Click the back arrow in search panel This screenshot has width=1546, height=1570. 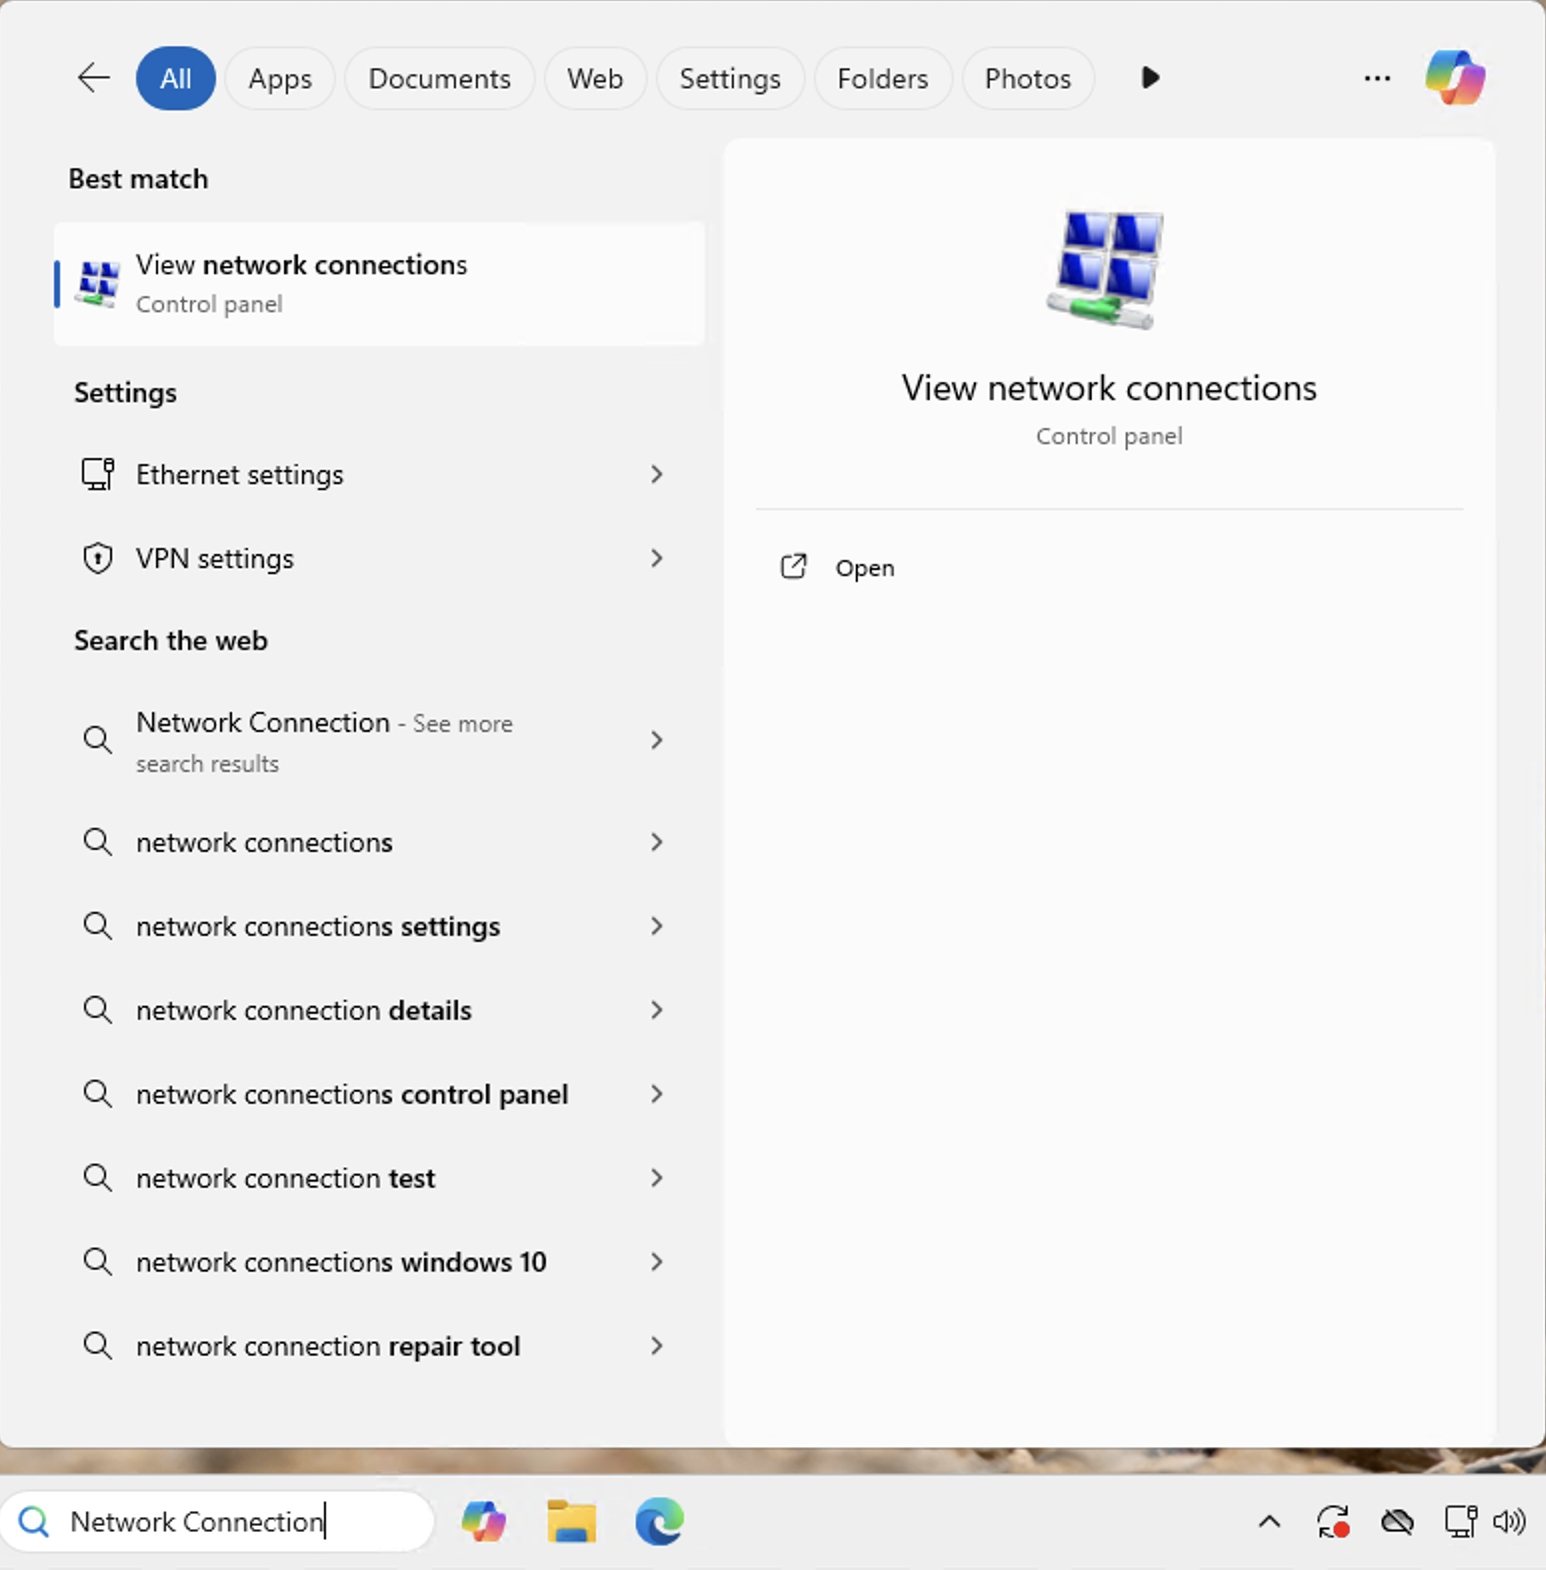tap(93, 78)
